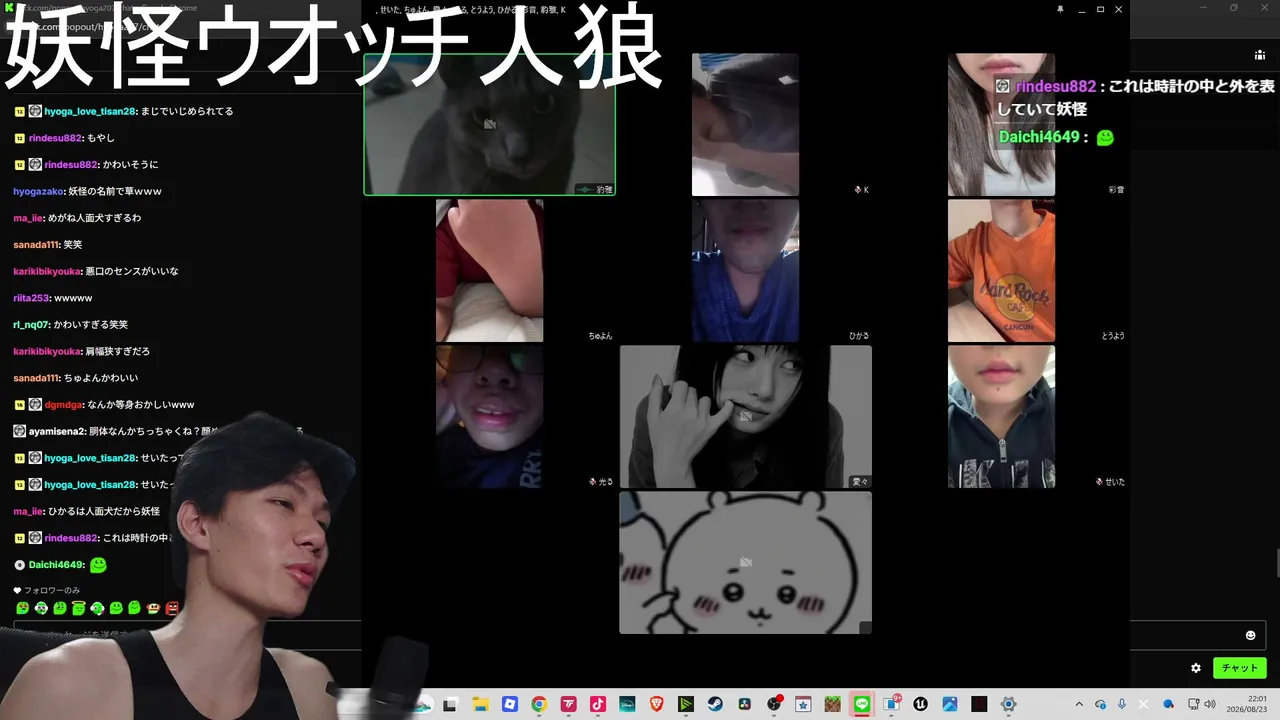Viewport: 1280px width, 720px height.
Task: Open the Photos app in the taskbar
Action: click(x=950, y=704)
